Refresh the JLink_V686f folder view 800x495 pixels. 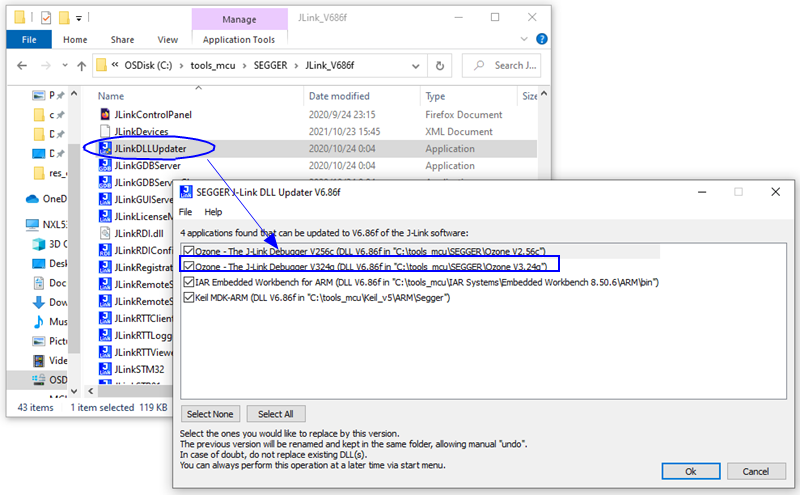(x=439, y=65)
